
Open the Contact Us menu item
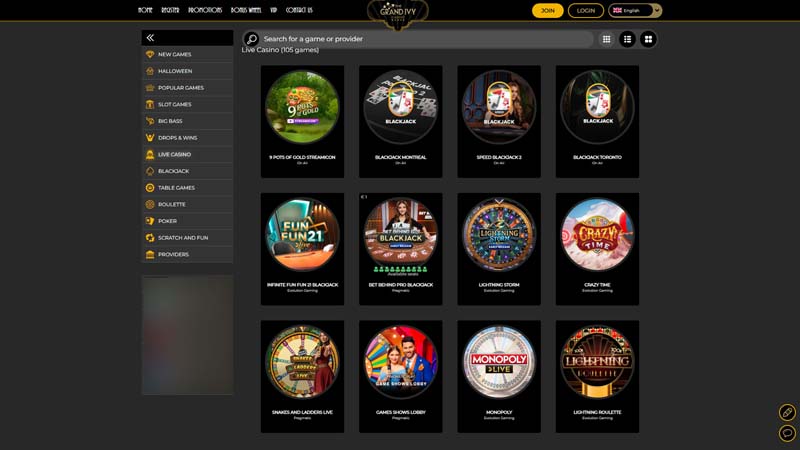[x=299, y=10]
